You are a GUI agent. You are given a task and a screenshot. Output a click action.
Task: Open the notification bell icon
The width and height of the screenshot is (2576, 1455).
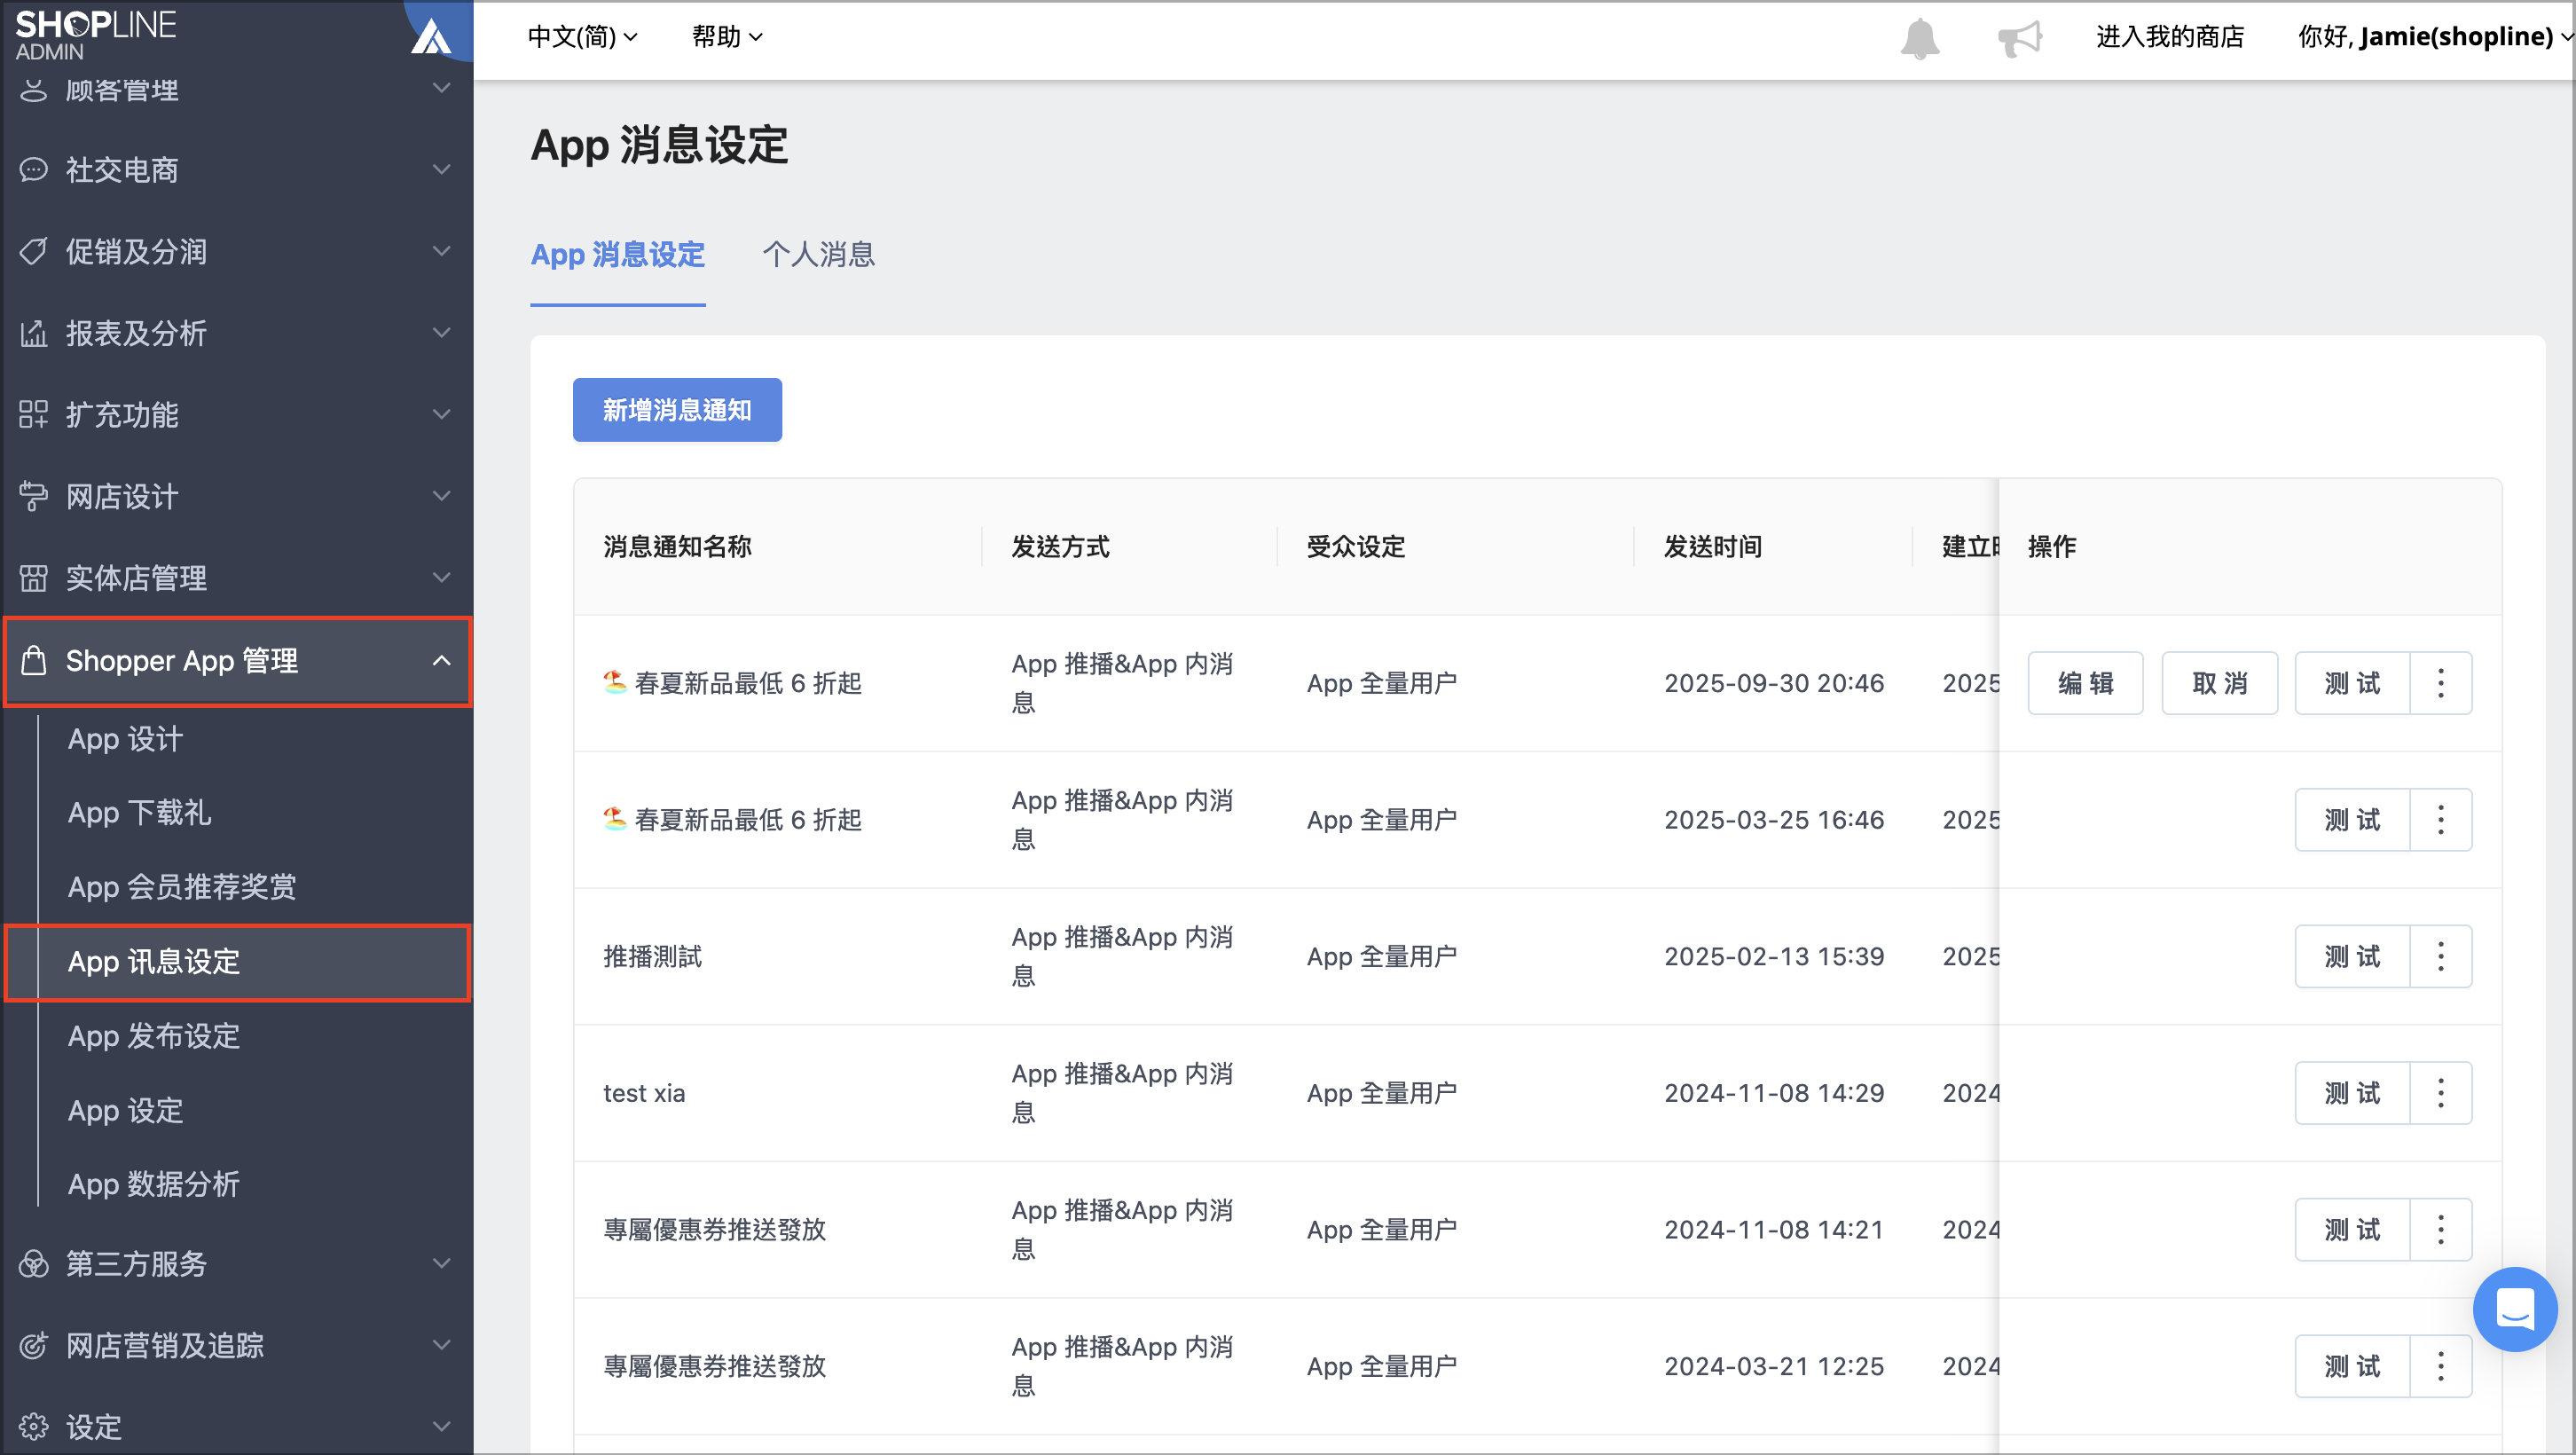click(x=1919, y=38)
